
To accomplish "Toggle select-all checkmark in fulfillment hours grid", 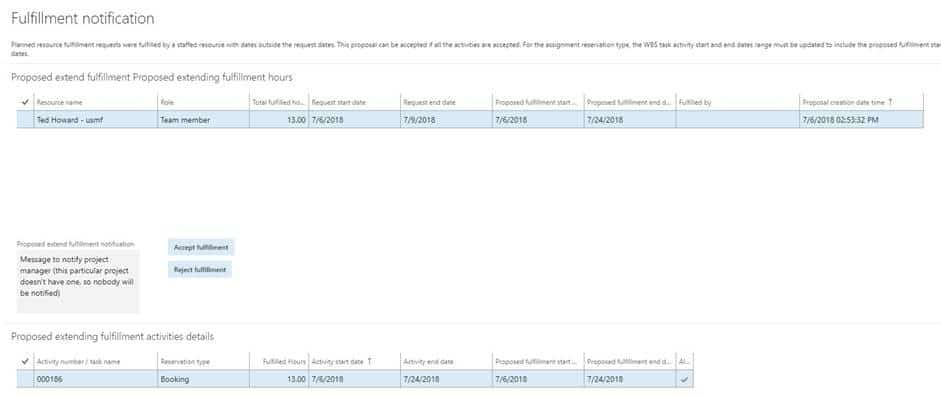I will (x=25, y=103).
